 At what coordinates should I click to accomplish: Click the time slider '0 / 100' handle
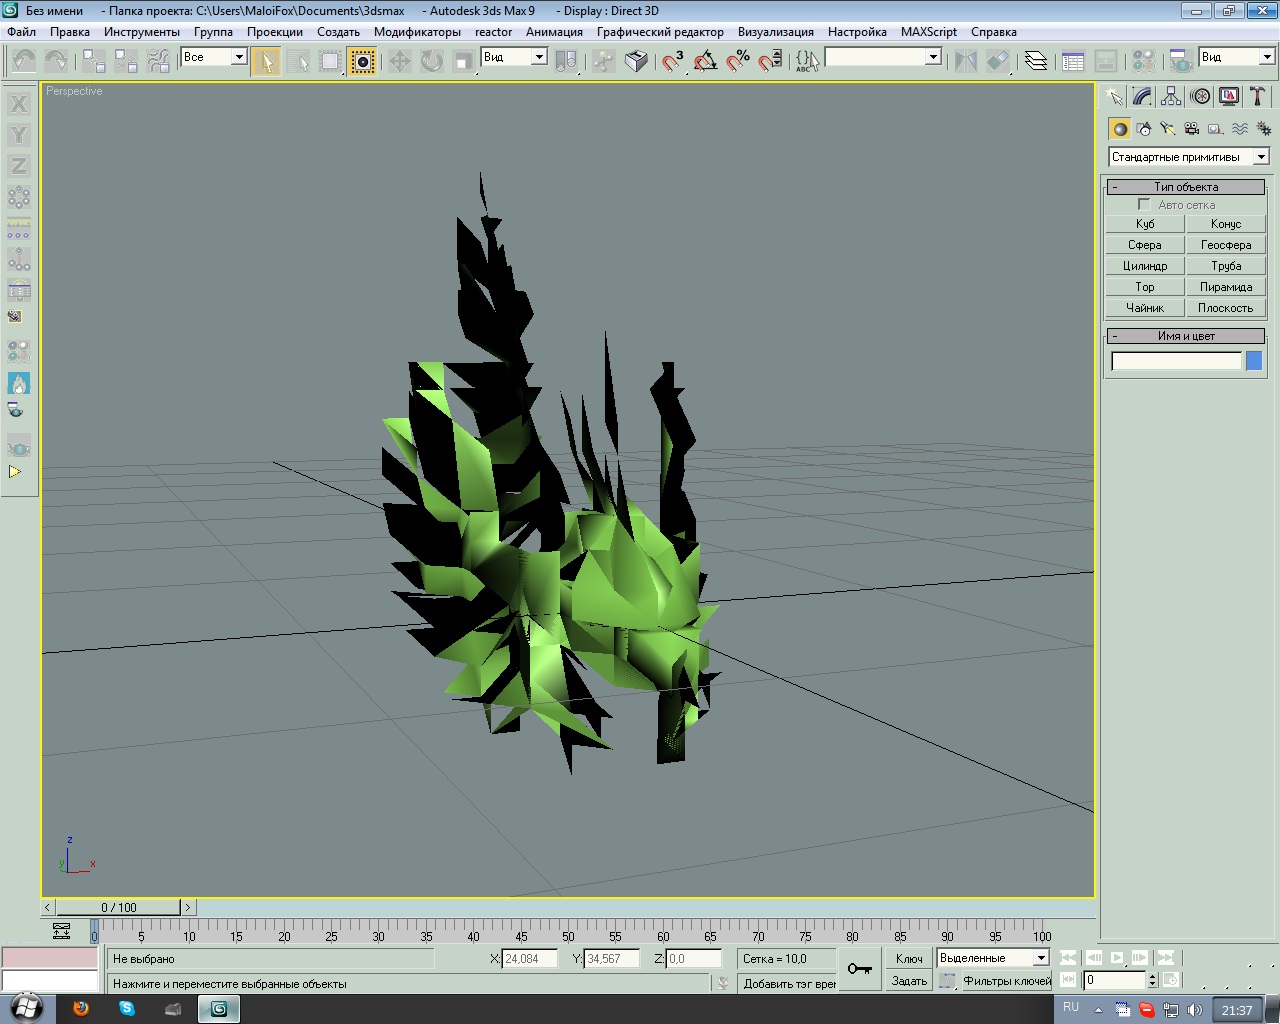[119, 907]
